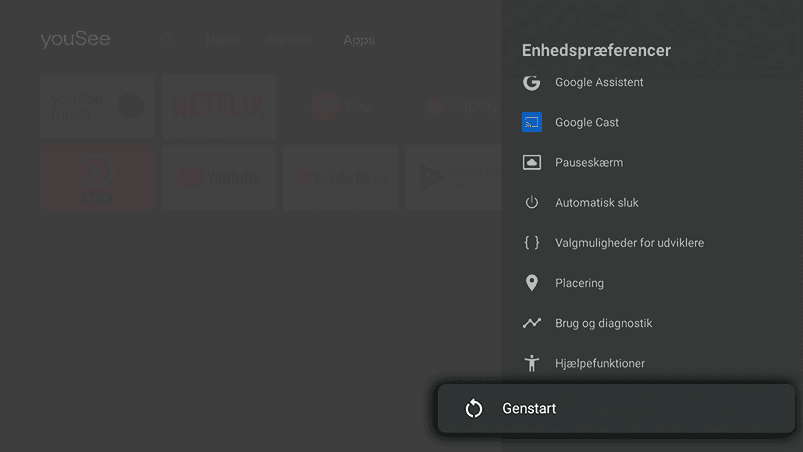The width and height of the screenshot is (803, 452).
Task: Launch the Netflix app tile
Action: coord(219,106)
